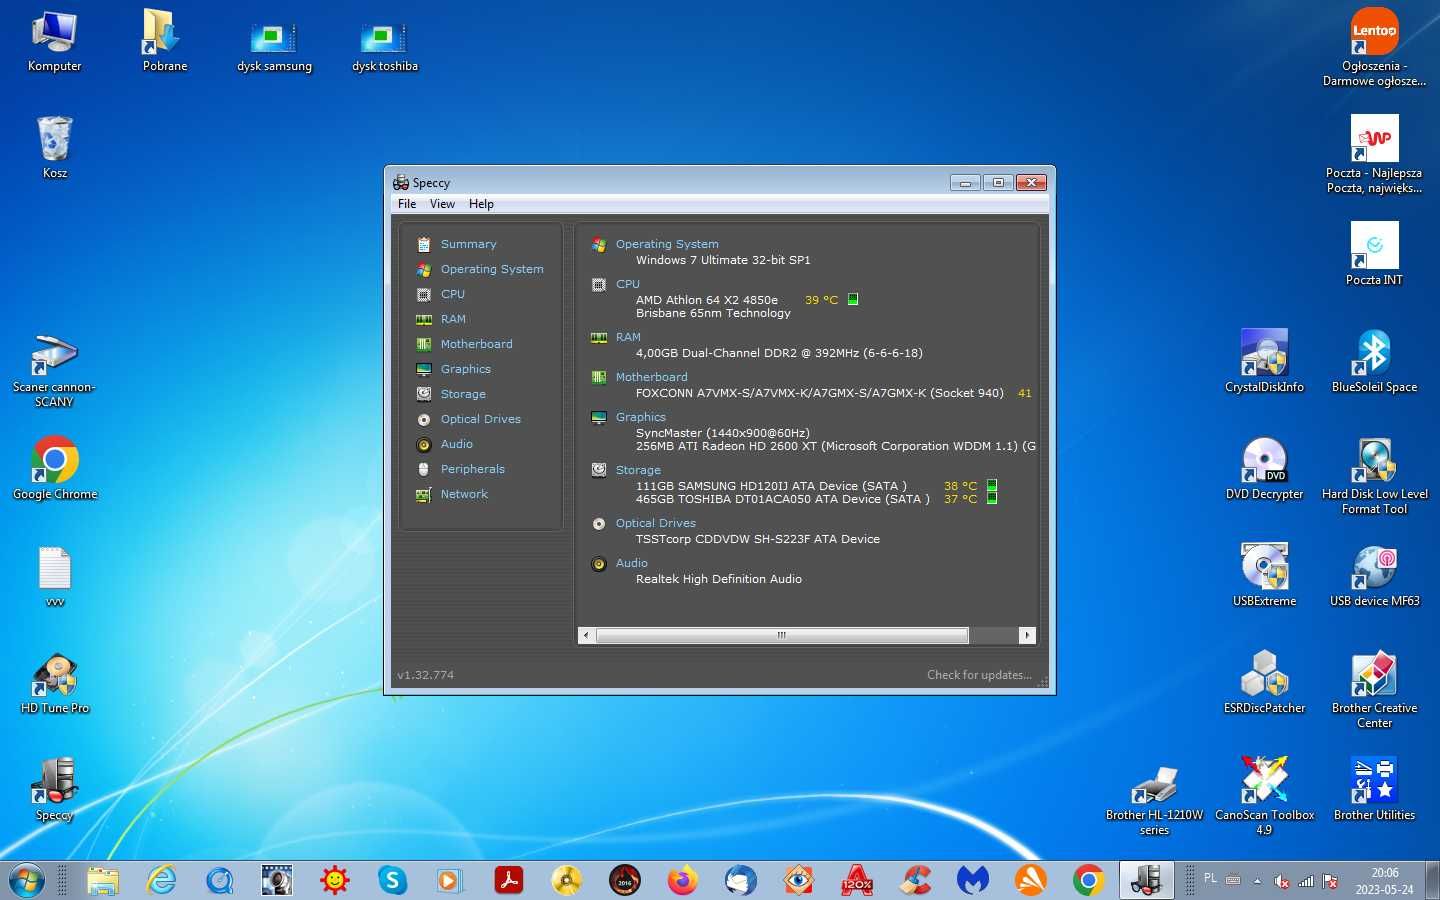
Task: Click the CPU chip icon in sidebar
Action: click(x=424, y=294)
